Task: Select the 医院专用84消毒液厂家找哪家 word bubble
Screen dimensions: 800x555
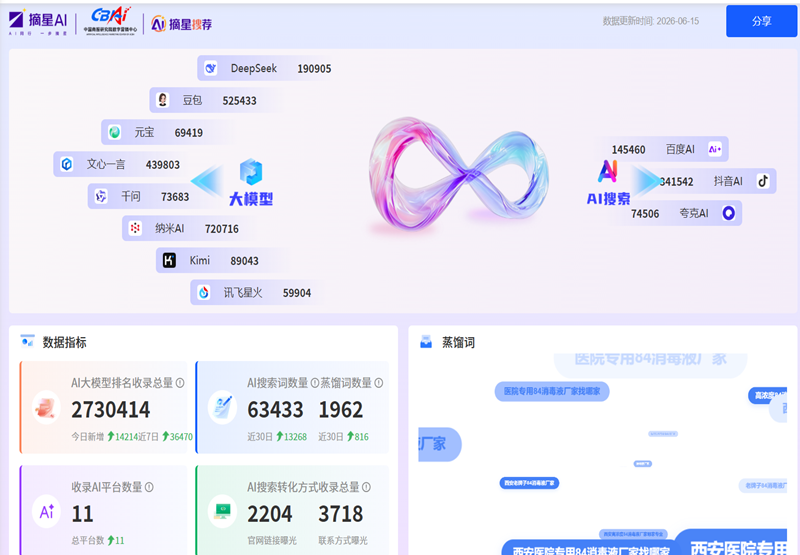Action: (552, 391)
